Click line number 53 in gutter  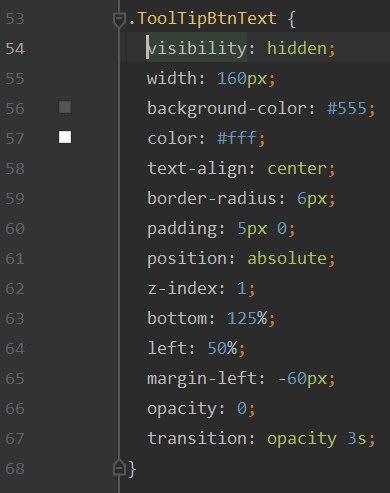tap(15, 19)
